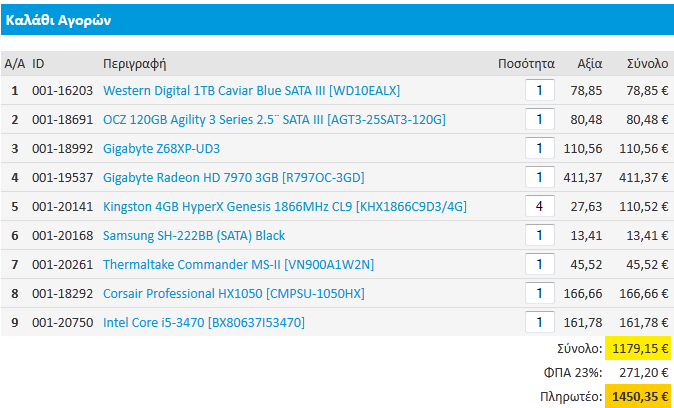This screenshot has height=408, width=674.
Task: Click quantity field showing 4 for Kingston
Action: click(539, 206)
